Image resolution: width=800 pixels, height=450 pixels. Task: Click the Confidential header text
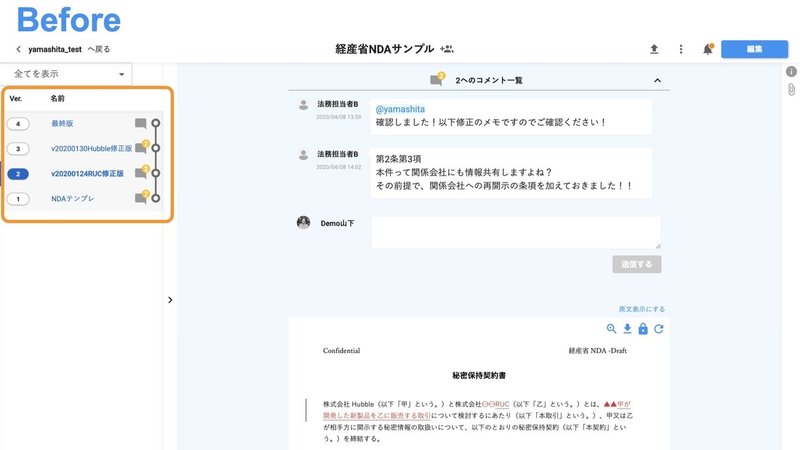click(341, 351)
